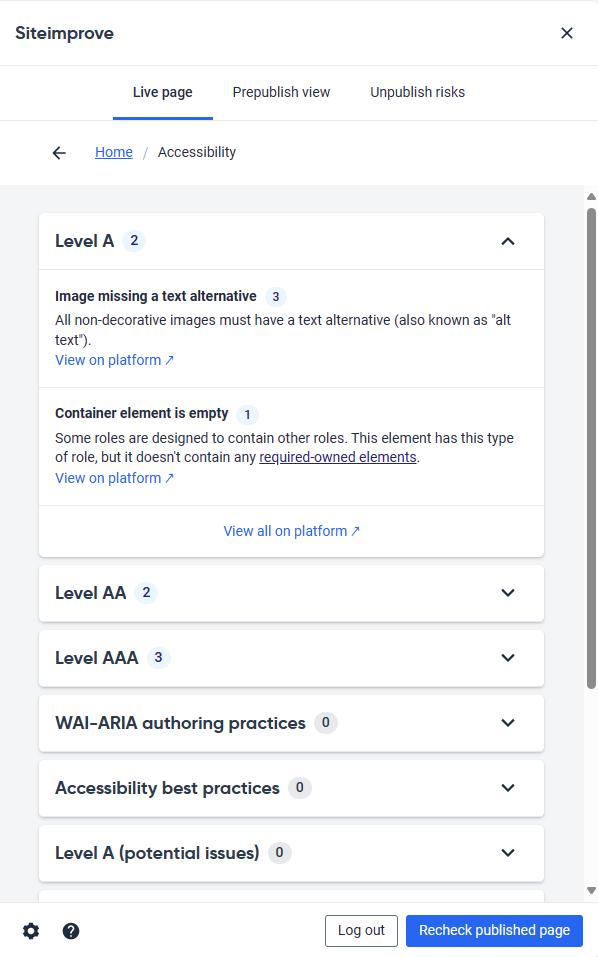Expand Accessibility best practices section

tap(291, 788)
